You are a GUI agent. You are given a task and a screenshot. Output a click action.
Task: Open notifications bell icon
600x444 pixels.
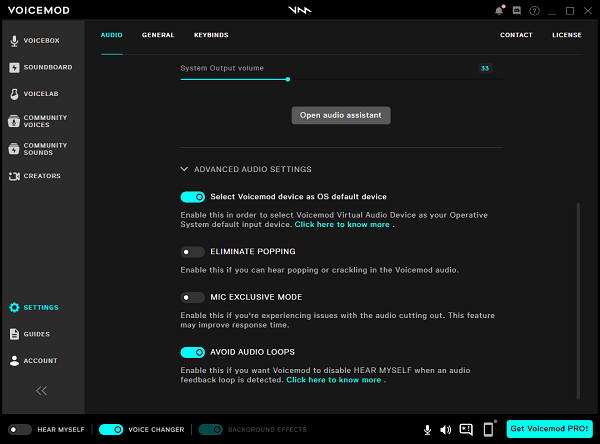[x=499, y=10]
